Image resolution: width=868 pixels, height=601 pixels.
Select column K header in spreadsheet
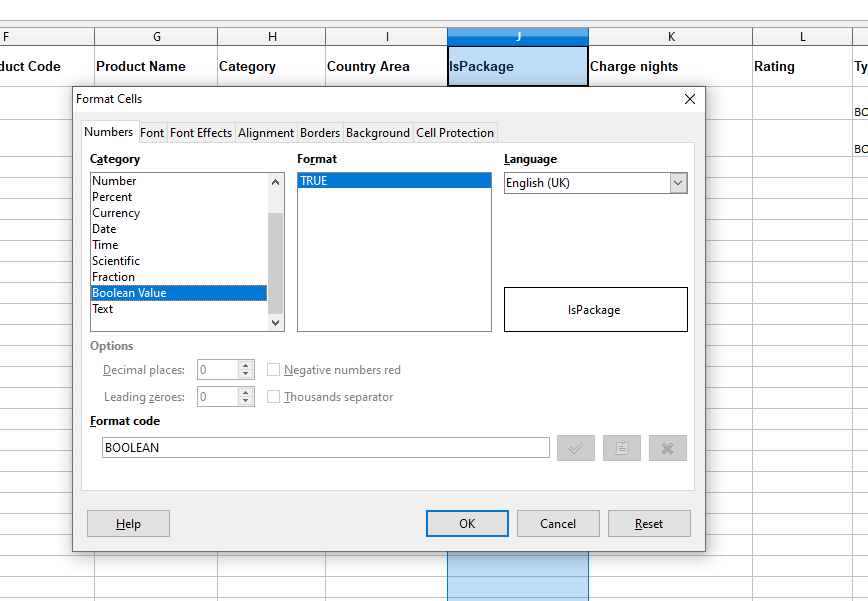(x=670, y=37)
